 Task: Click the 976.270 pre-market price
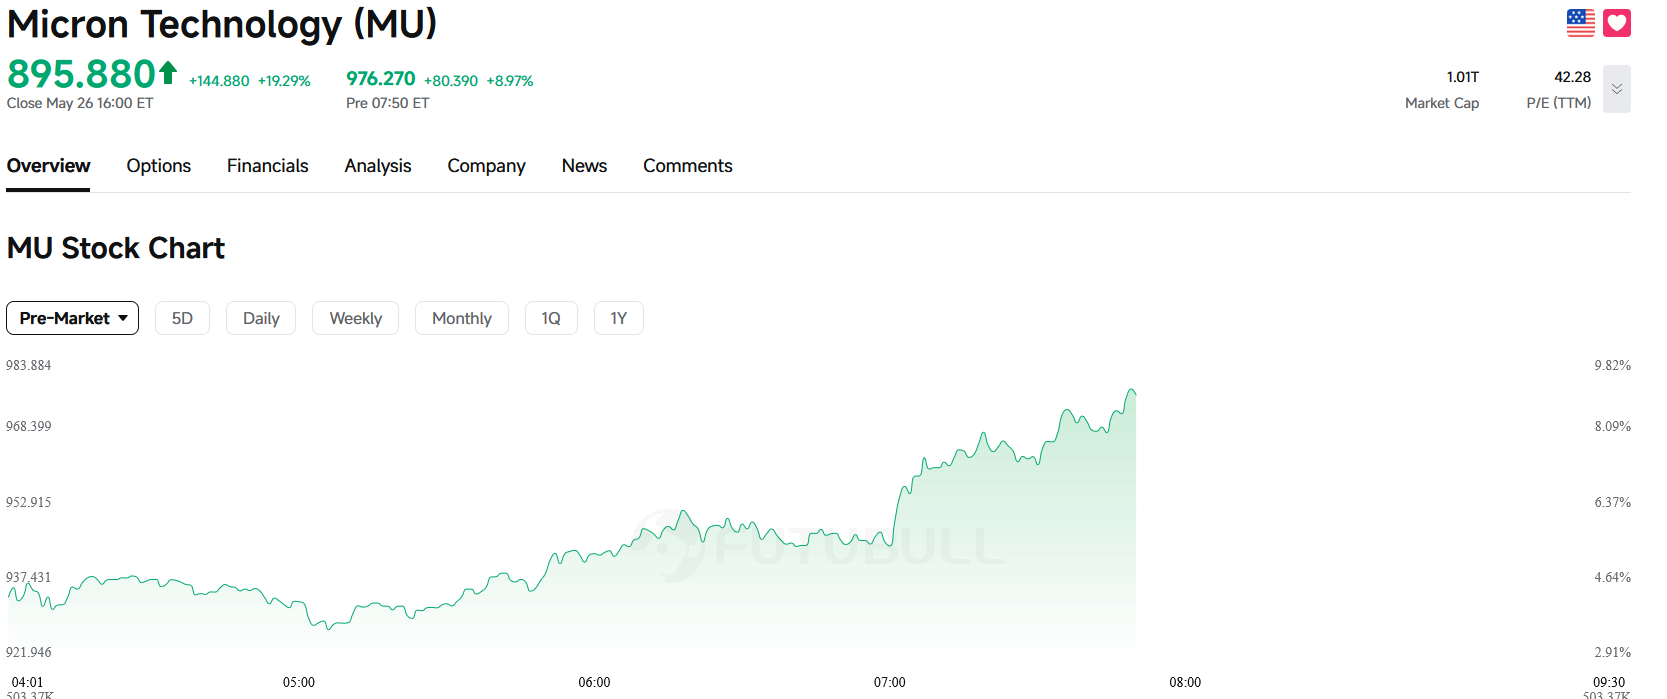pyautogui.click(x=381, y=79)
